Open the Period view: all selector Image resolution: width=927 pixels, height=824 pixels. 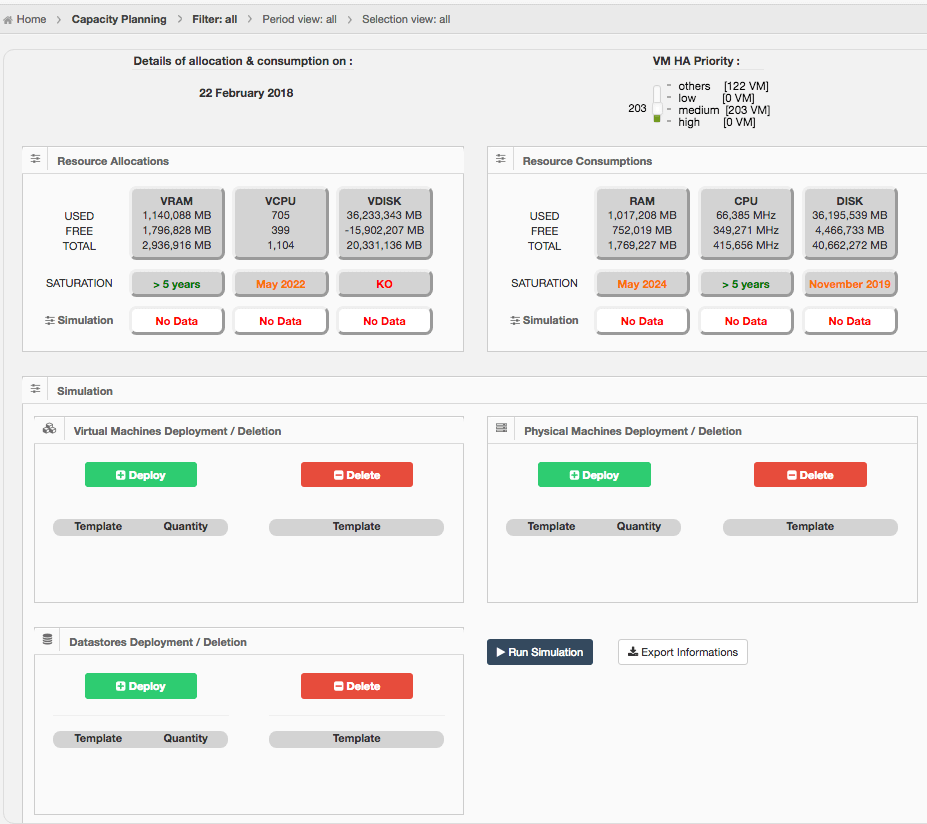(299, 19)
